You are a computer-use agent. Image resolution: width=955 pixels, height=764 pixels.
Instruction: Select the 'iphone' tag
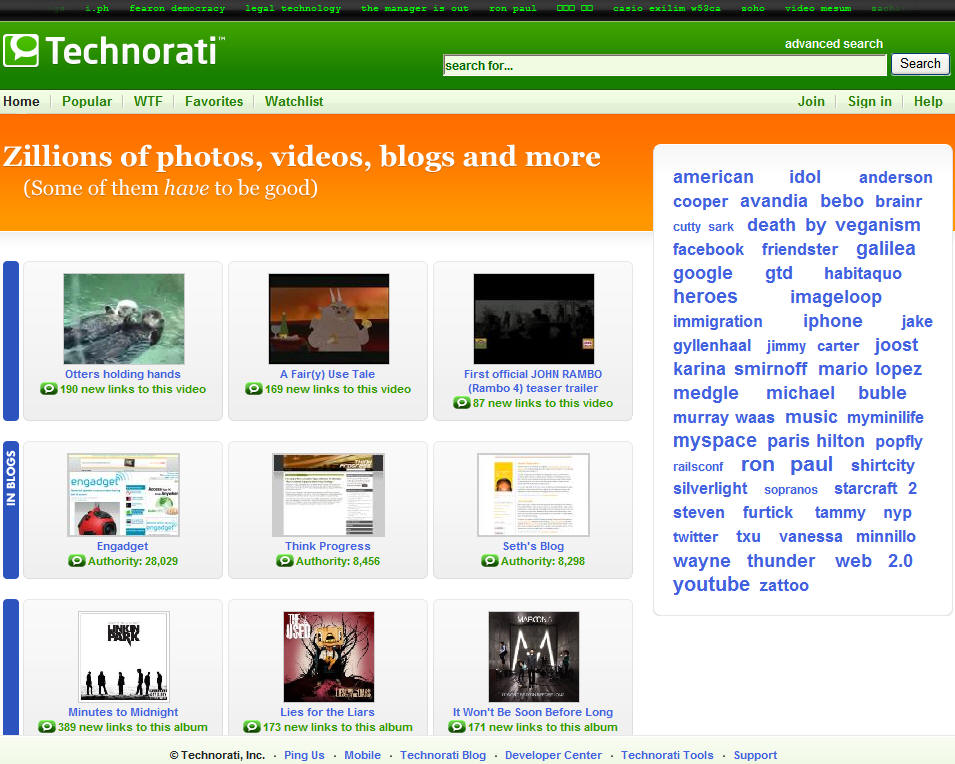click(x=833, y=321)
